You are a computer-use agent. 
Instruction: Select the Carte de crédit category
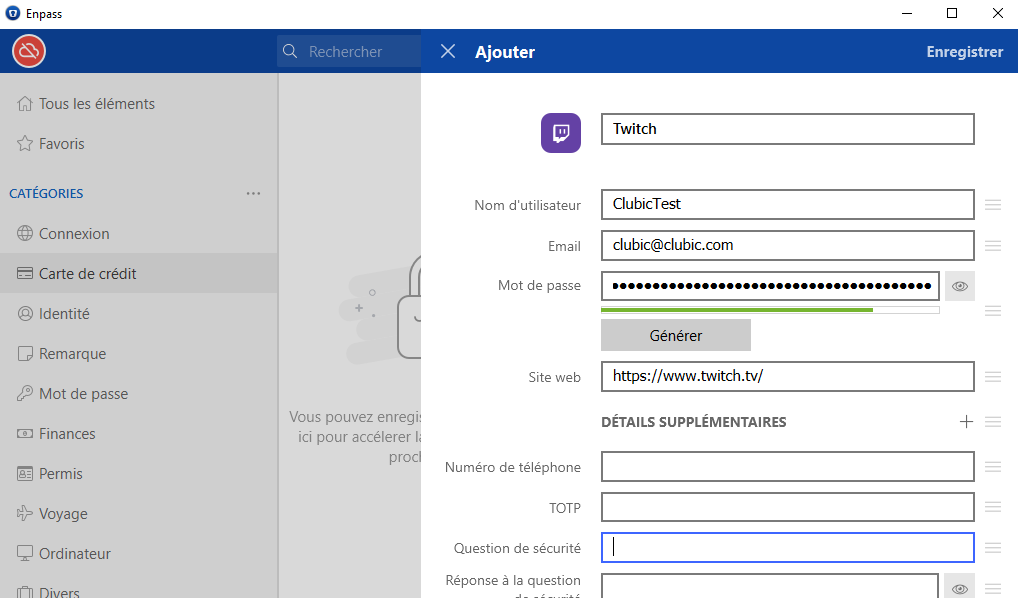(139, 273)
